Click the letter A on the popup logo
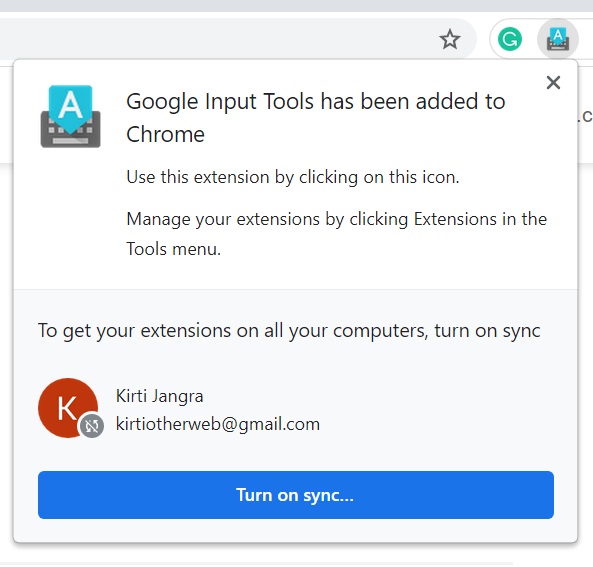The image size is (593, 567). (x=70, y=105)
